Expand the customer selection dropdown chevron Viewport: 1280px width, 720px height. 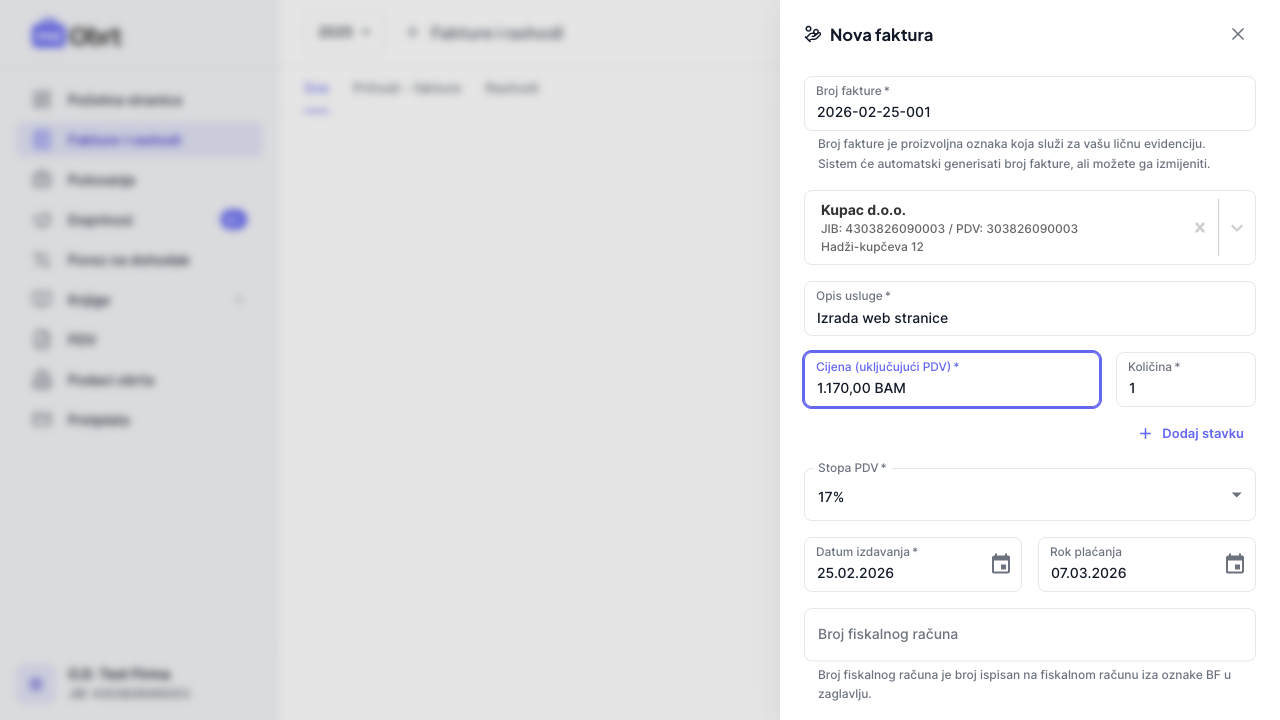[x=1237, y=228]
